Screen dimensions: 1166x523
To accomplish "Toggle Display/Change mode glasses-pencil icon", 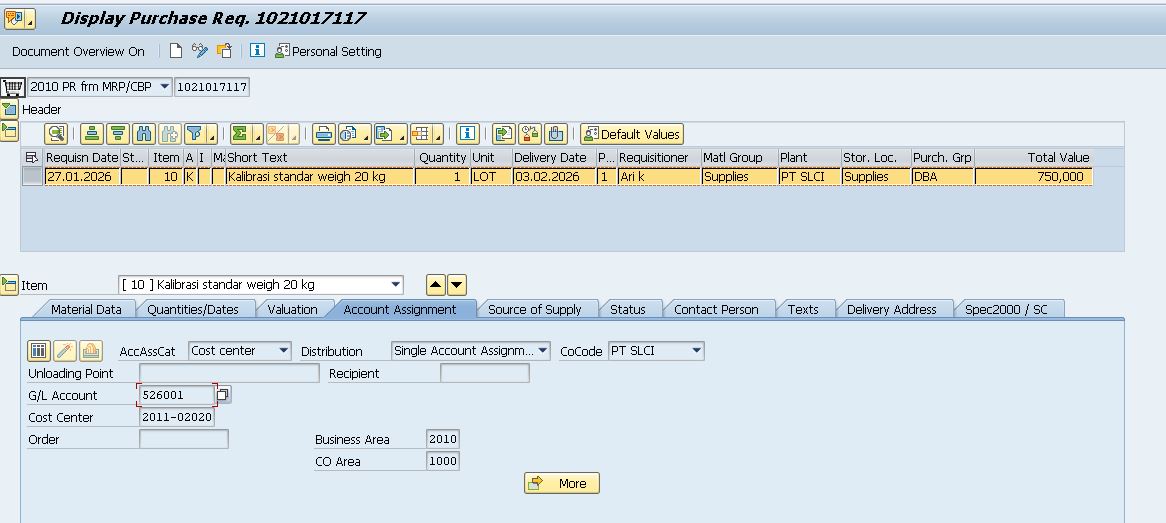I will [x=200, y=51].
